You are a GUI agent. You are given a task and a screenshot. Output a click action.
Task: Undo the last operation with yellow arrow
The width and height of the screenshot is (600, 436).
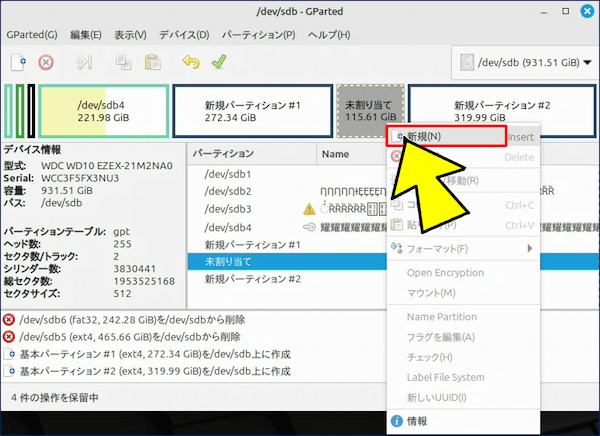(191, 62)
